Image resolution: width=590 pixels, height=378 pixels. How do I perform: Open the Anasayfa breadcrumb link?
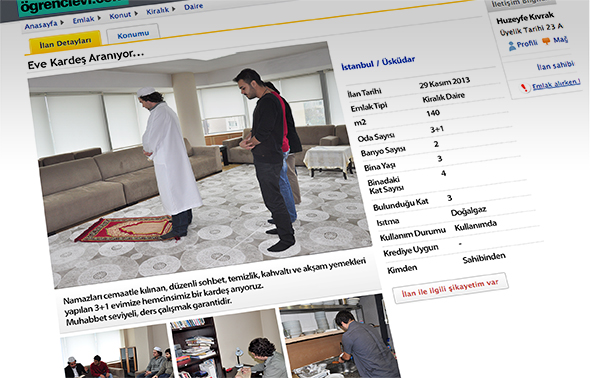point(41,25)
